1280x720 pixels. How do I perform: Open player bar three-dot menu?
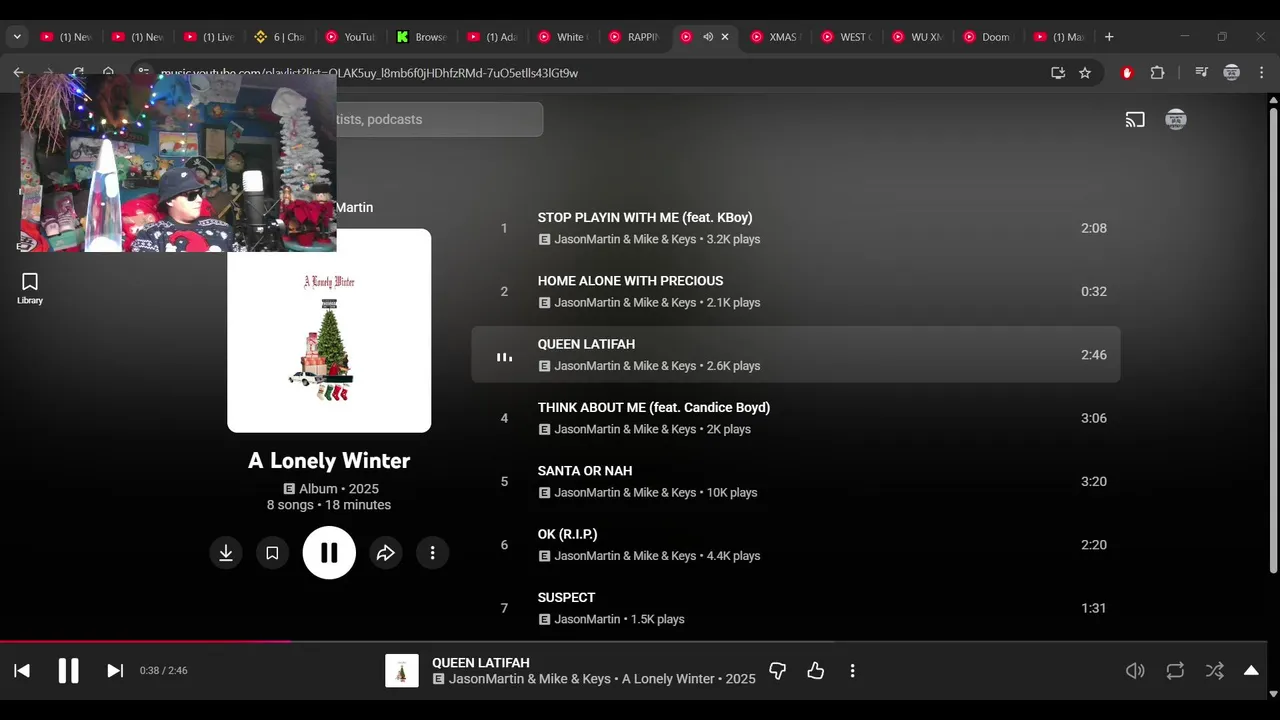click(852, 671)
